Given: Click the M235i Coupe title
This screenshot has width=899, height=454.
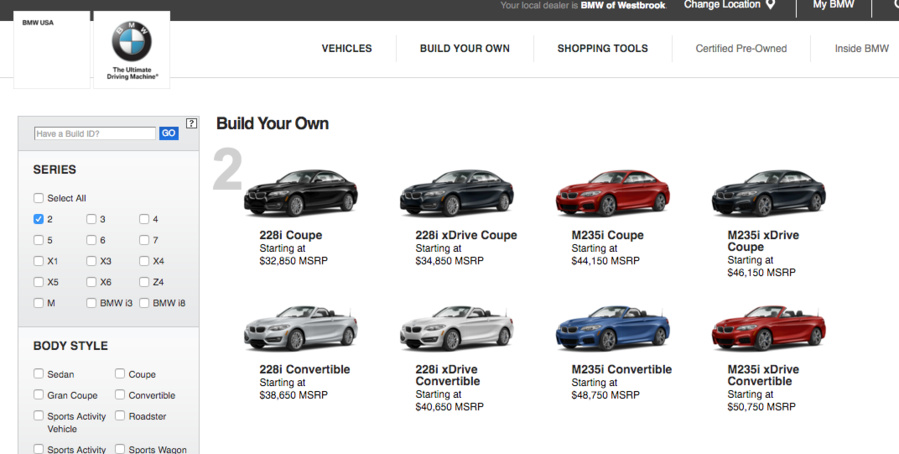Looking at the screenshot, I should (x=607, y=235).
